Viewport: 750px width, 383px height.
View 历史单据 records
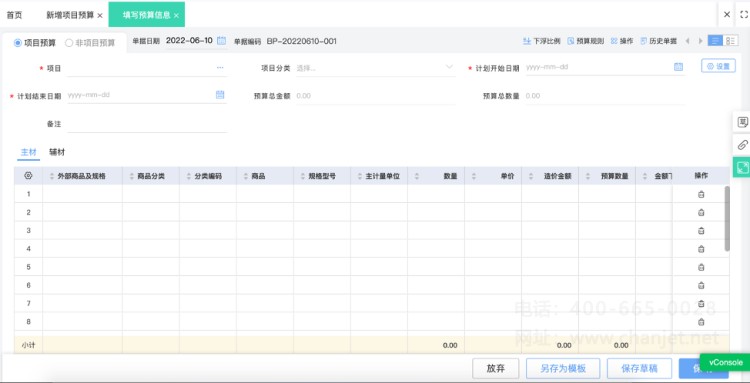(659, 41)
